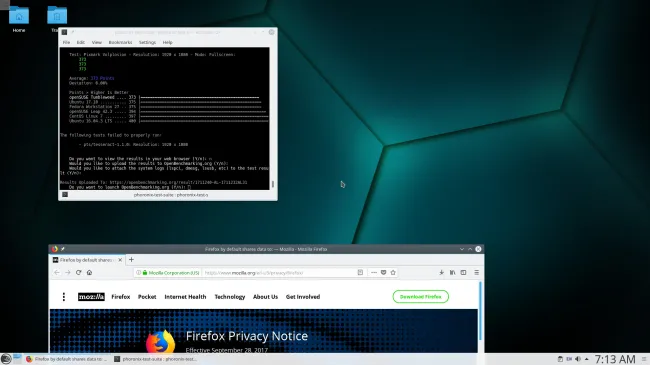This screenshot has height=365, width=650.
Task: Open the Konsole File menu
Action: (66, 42)
